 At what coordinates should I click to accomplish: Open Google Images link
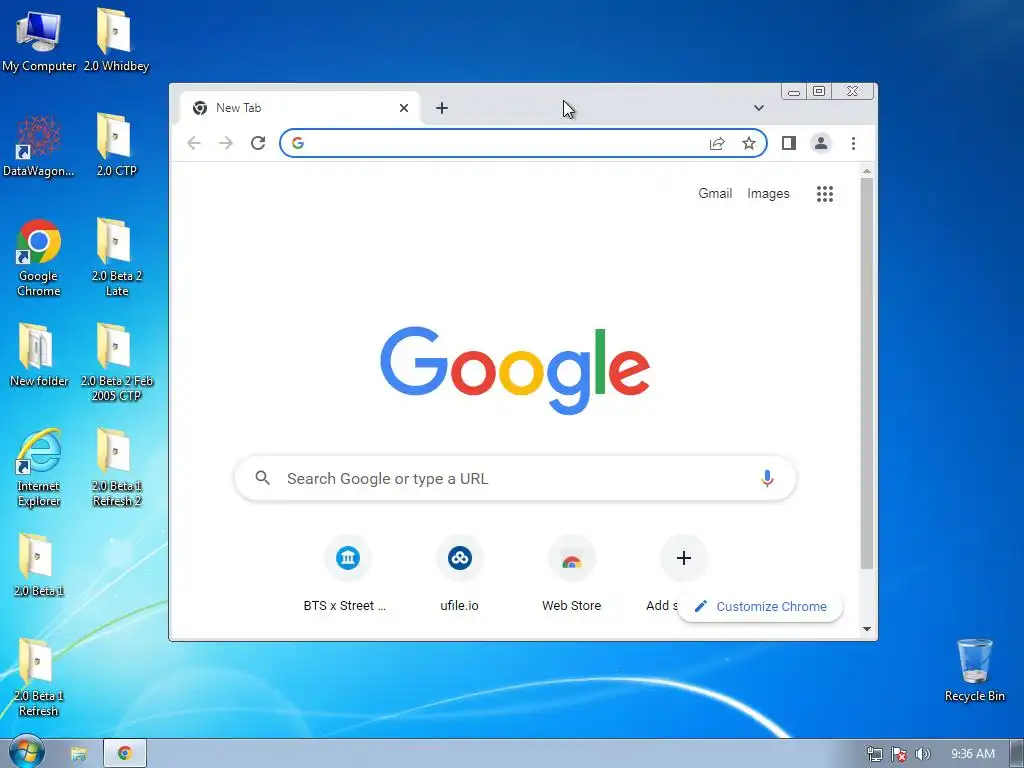(x=768, y=193)
